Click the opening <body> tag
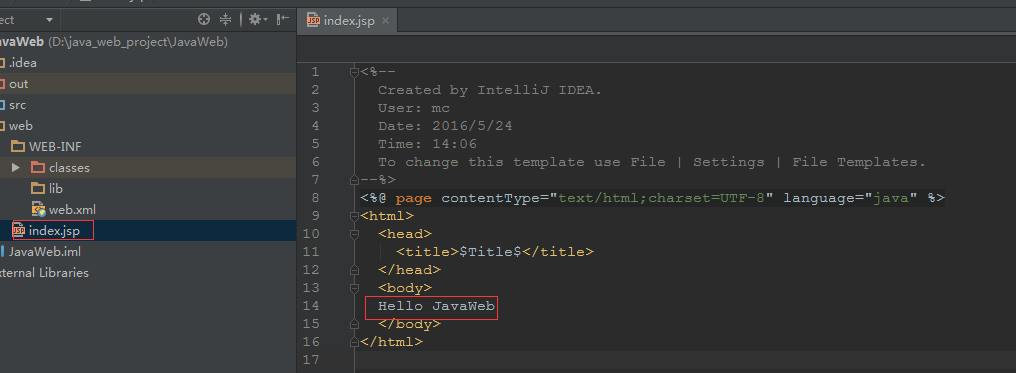The image size is (1016, 373). point(405,288)
